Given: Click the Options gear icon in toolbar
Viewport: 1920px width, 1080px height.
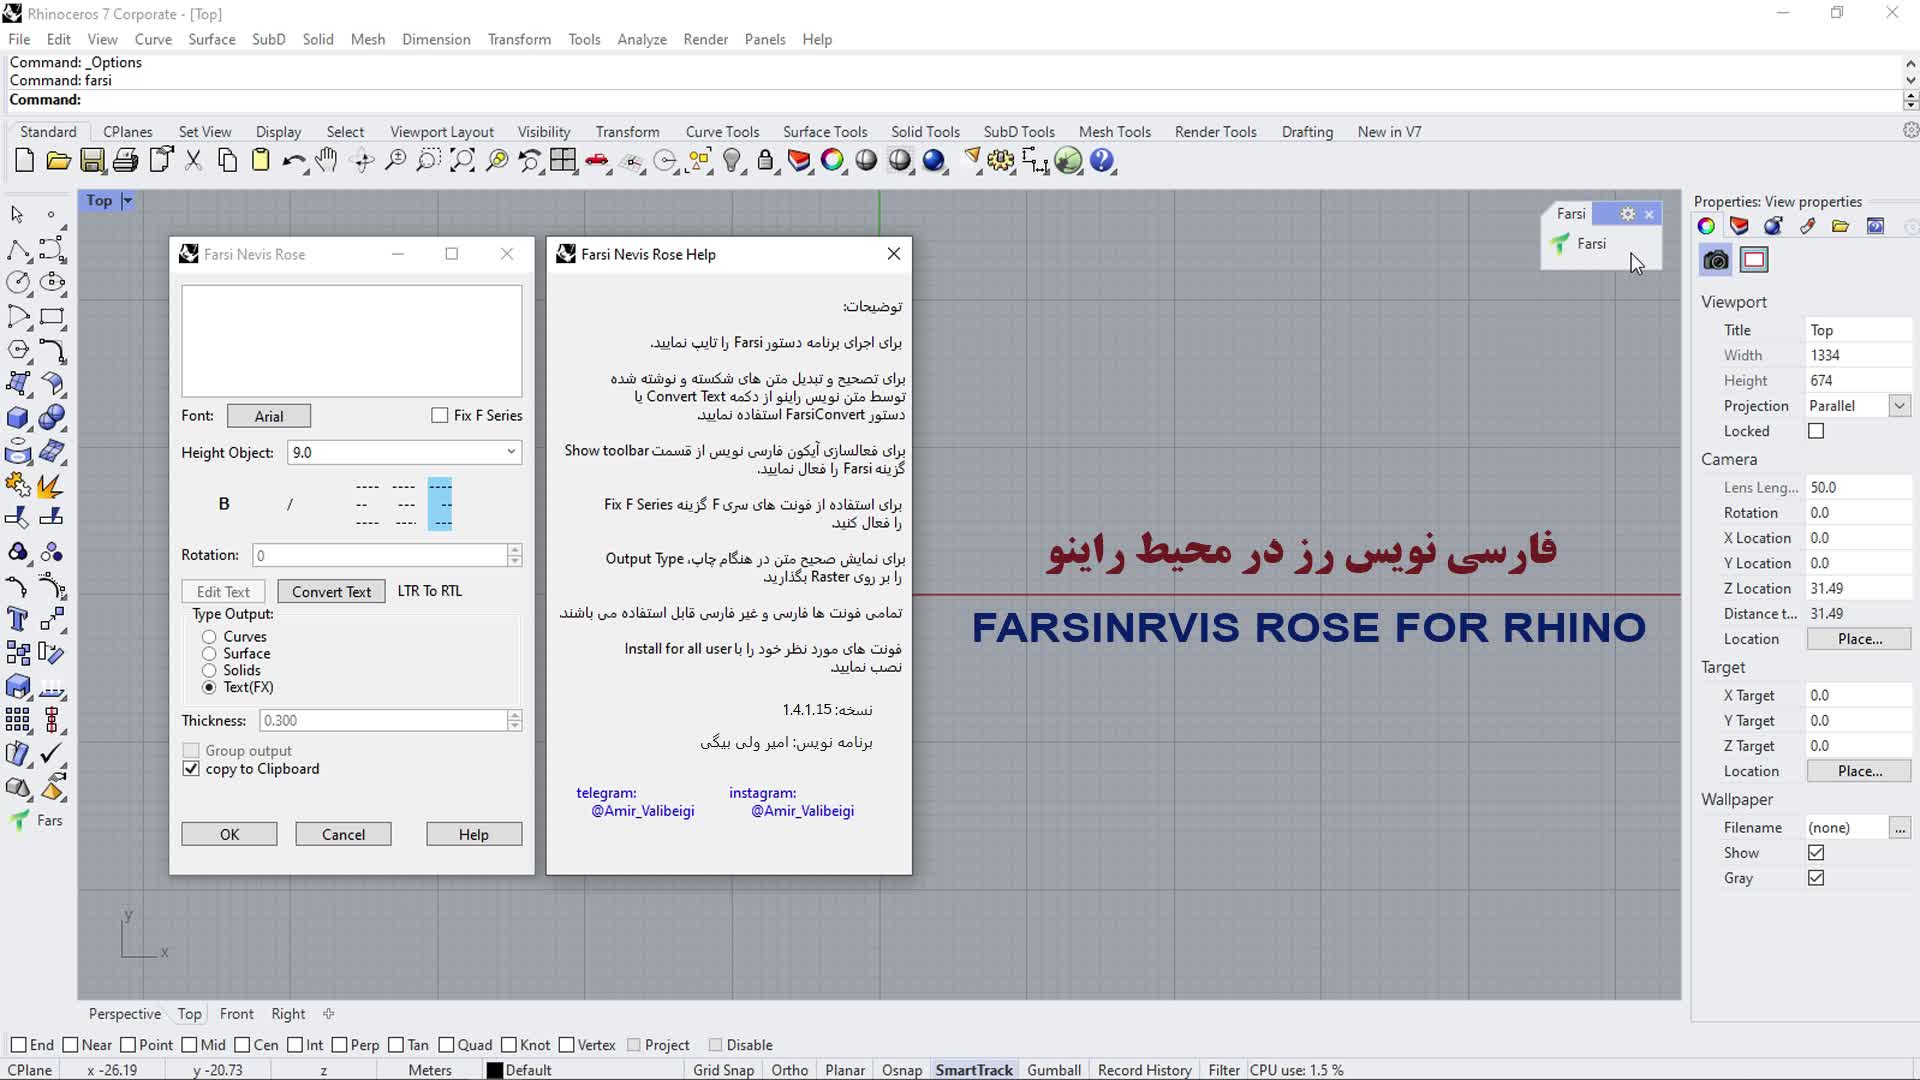Looking at the screenshot, I should (x=1000, y=161).
